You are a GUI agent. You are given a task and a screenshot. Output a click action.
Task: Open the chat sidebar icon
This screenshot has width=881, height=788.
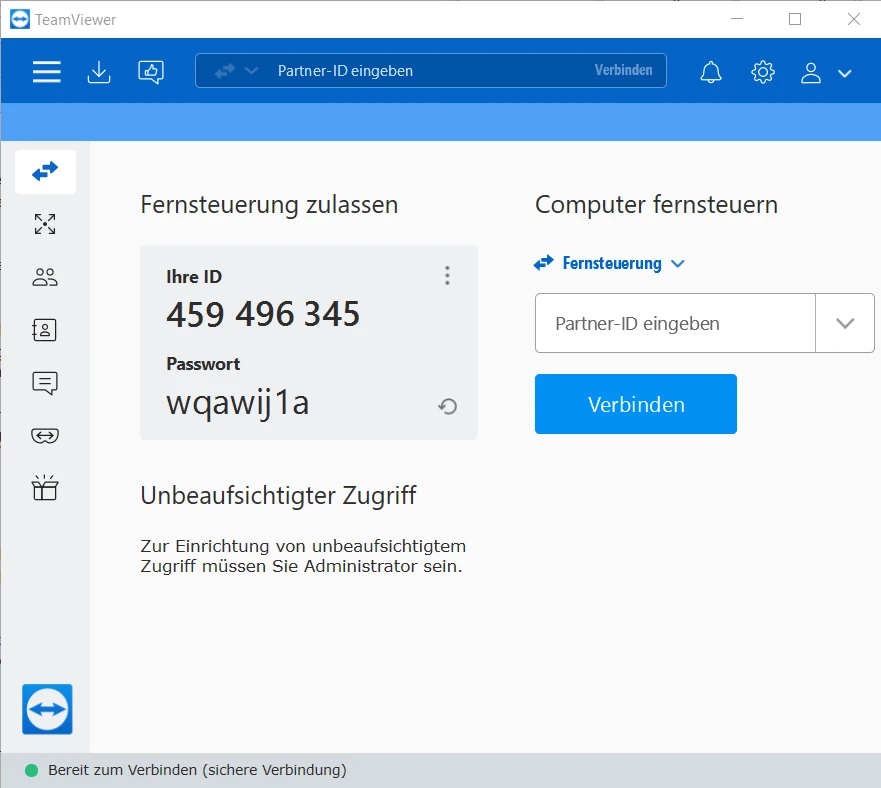(x=45, y=383)
